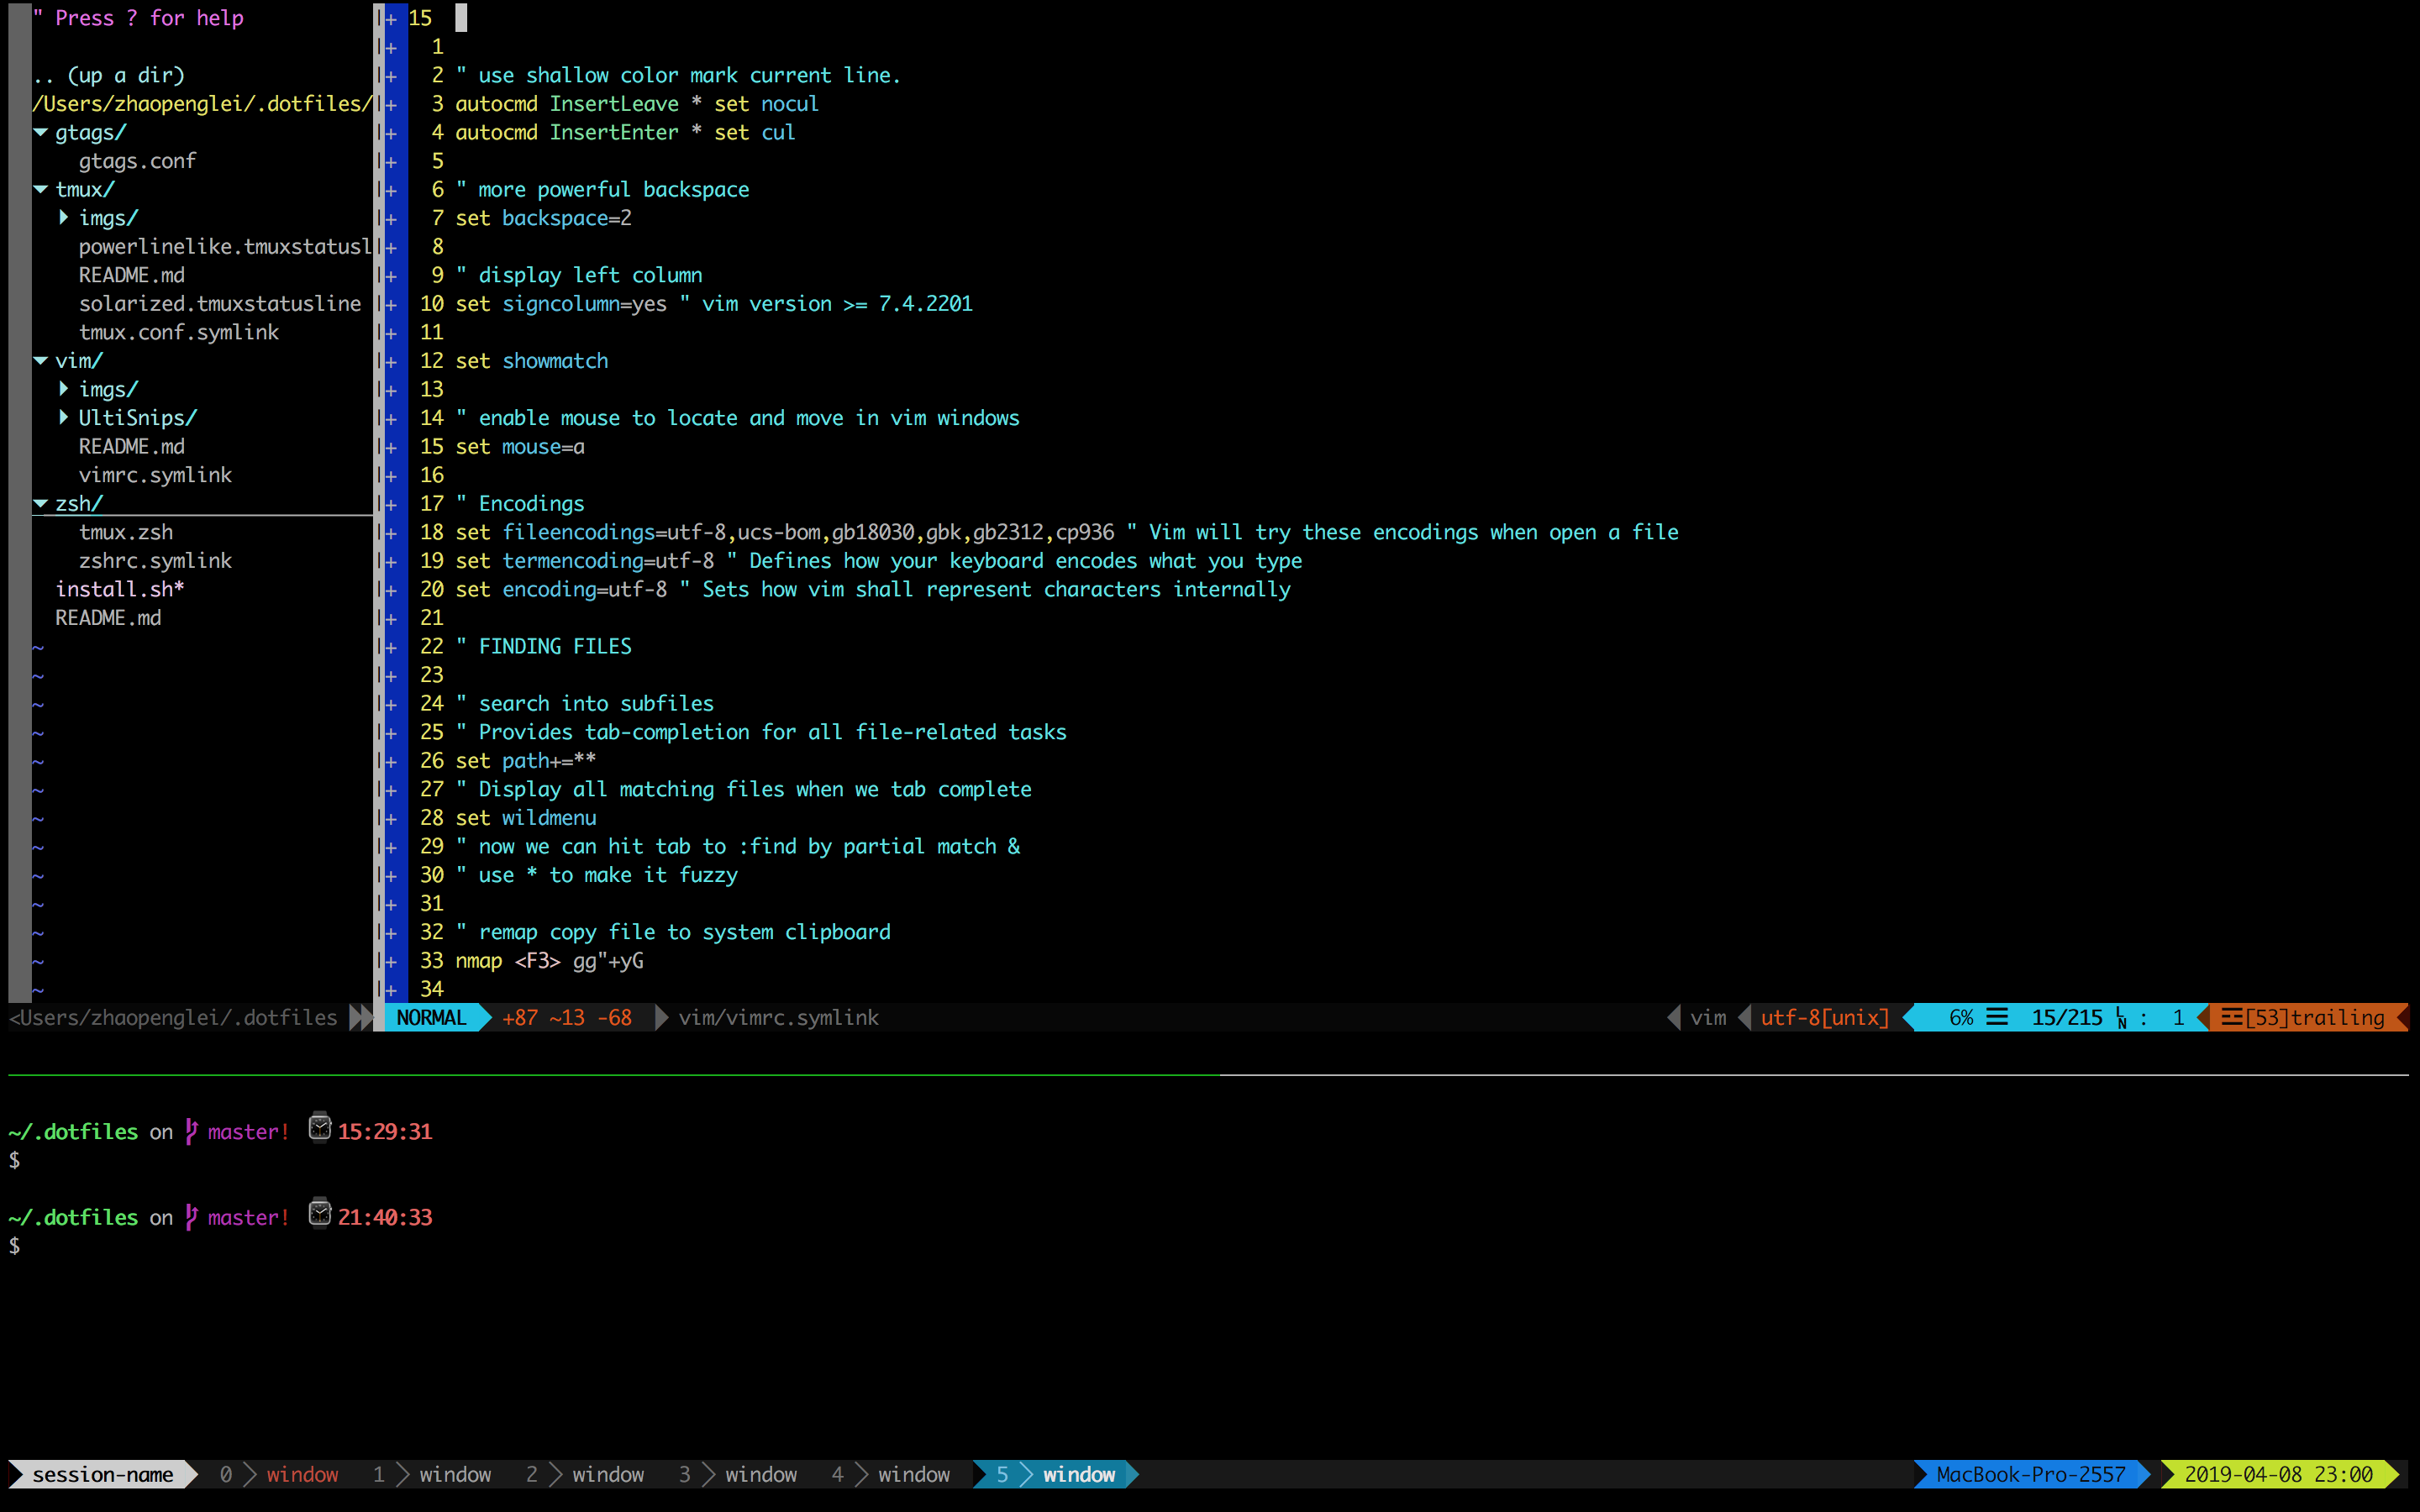Click vim/vimrc.symlink filename in statusline
The image size is (2420, 1512).
pyautogui.click(x=779, y=1018)
